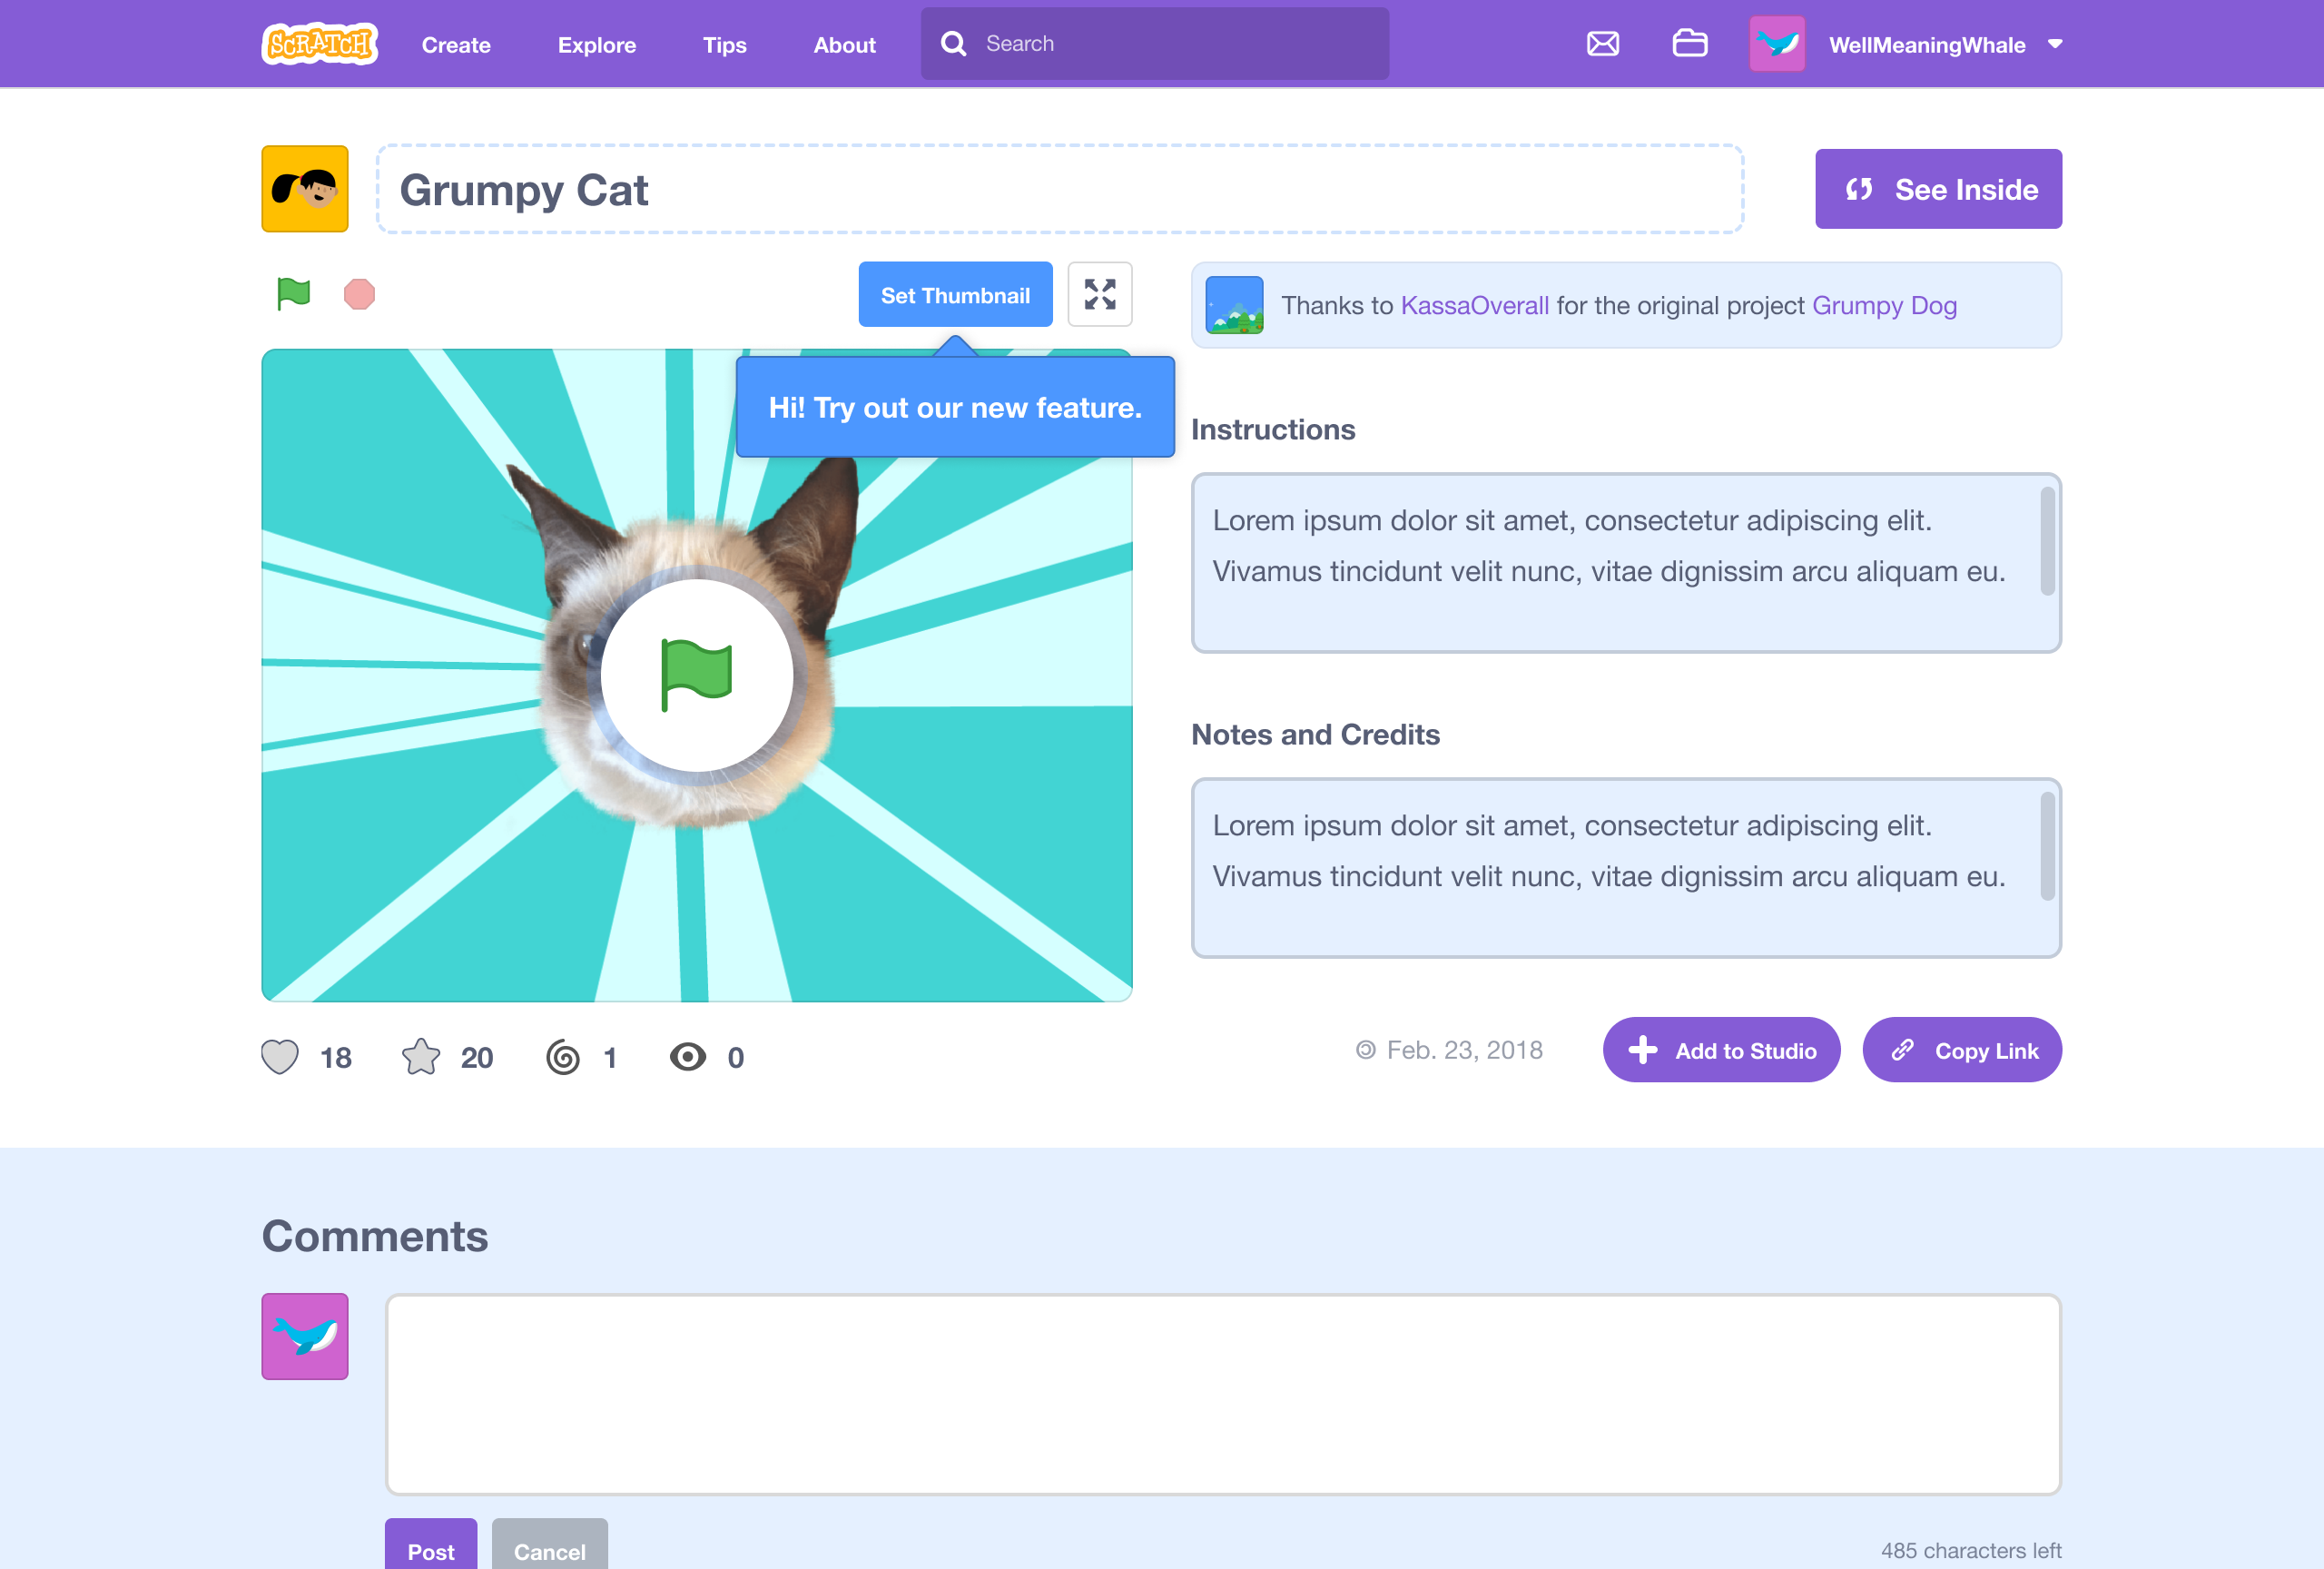Favorite the project with the star icon
Screen dimensions: 2324x1569
421,1057
